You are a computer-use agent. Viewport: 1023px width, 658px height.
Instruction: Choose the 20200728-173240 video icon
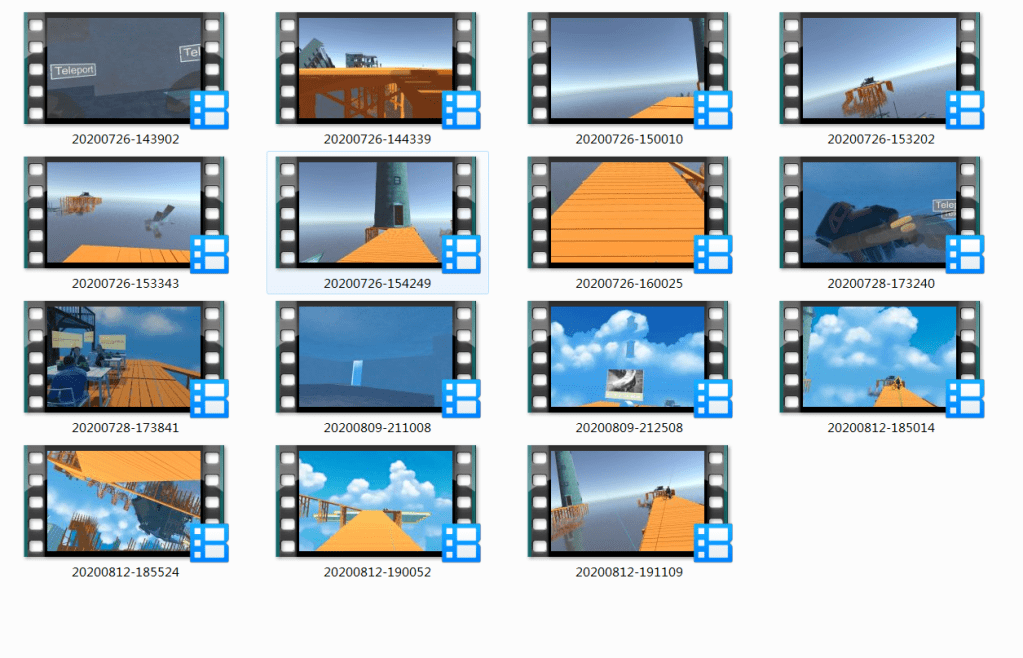pyautogui.click(x=881, y=213)
